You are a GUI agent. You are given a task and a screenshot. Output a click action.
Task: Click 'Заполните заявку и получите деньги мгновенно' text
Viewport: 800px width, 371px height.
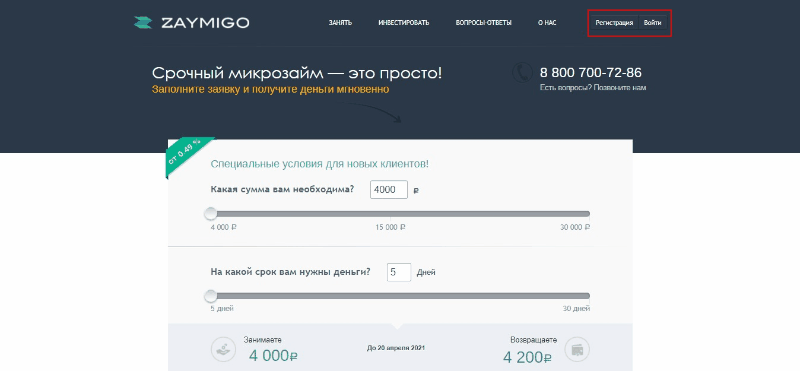click(x=270, y=89)
